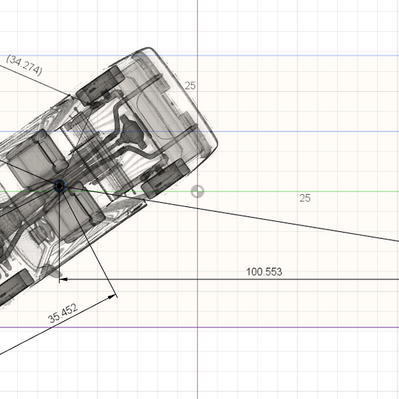Select the blue horizontal line through the car
This screenshot has height=399, width=399.
point(300,131)
